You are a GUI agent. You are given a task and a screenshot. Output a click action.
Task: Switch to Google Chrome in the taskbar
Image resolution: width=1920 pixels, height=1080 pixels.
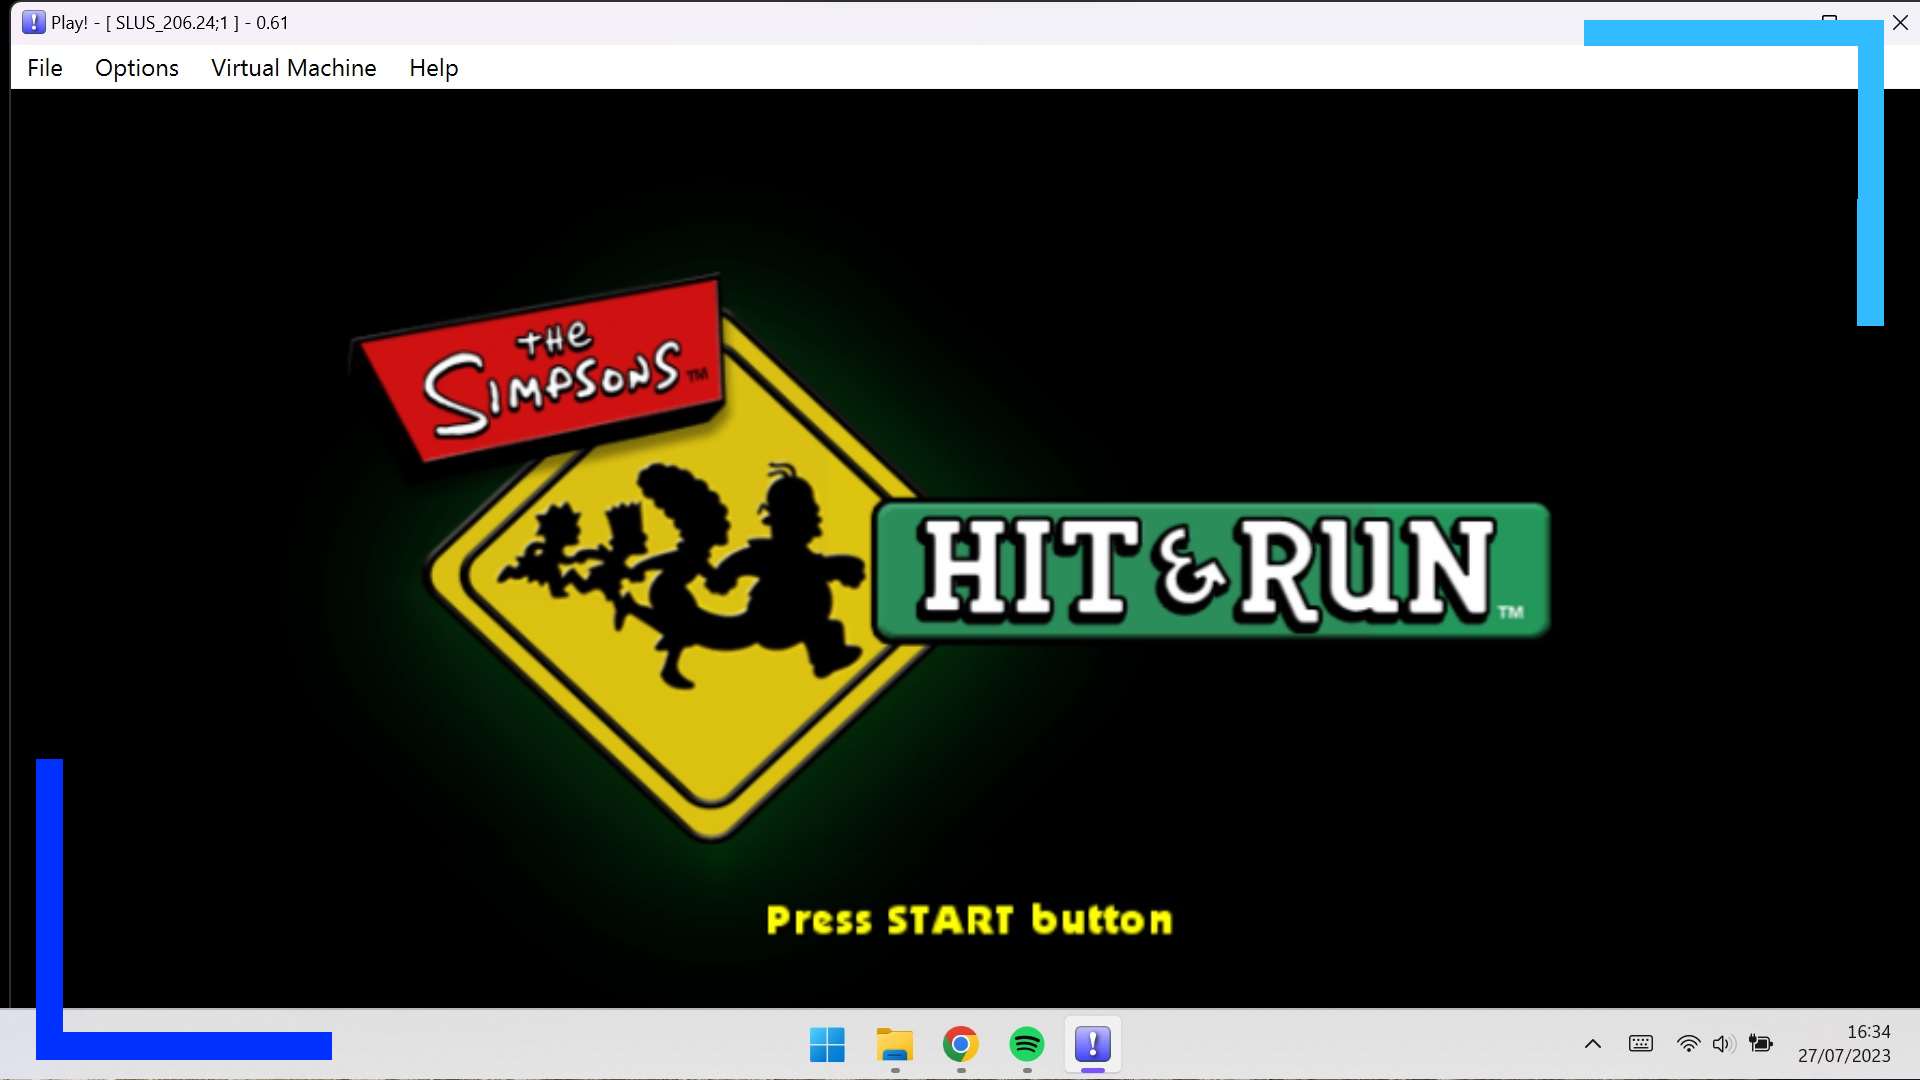[960, 1045]
